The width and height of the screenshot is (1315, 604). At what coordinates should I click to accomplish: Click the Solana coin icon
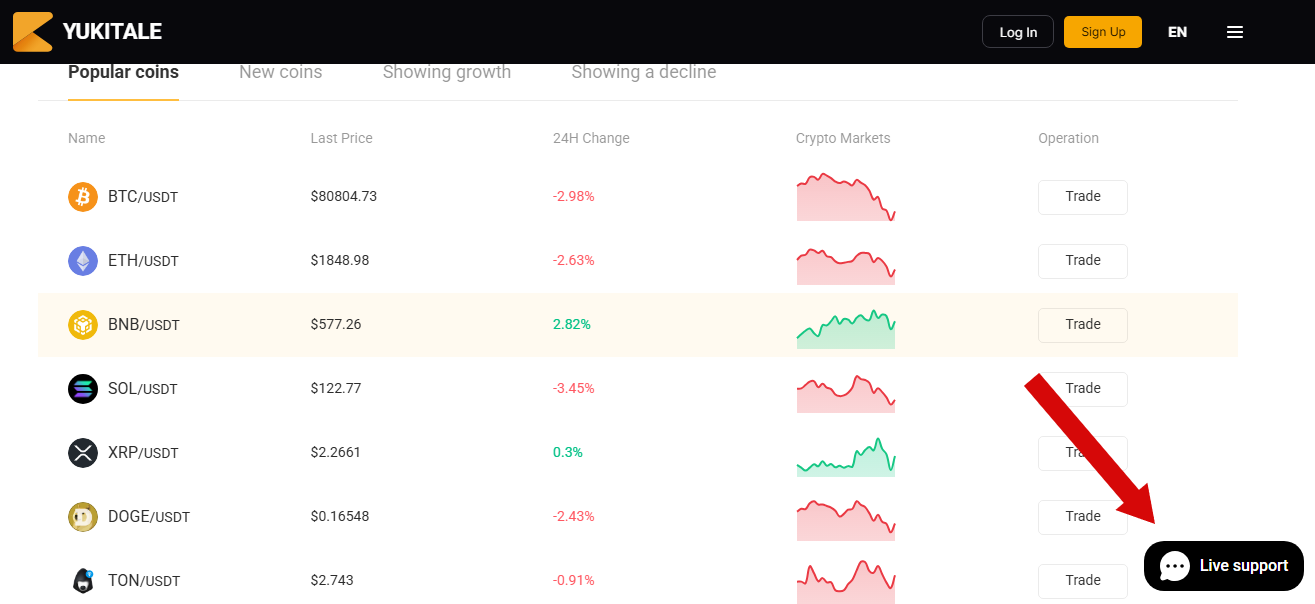tap(83, 389)
